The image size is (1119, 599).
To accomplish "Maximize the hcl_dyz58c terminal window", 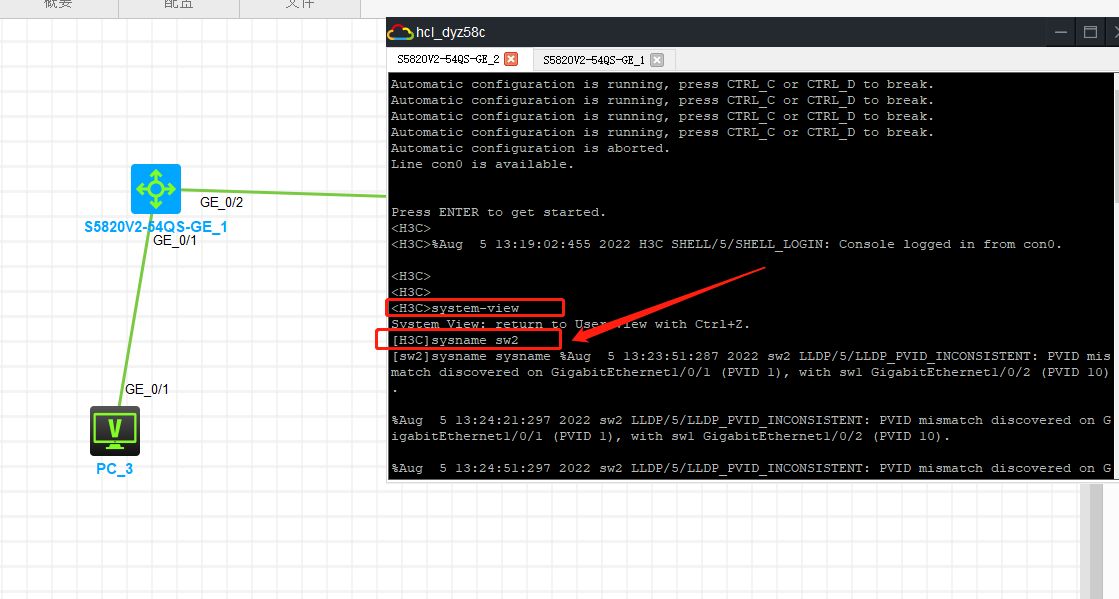I will point(1090,32).
